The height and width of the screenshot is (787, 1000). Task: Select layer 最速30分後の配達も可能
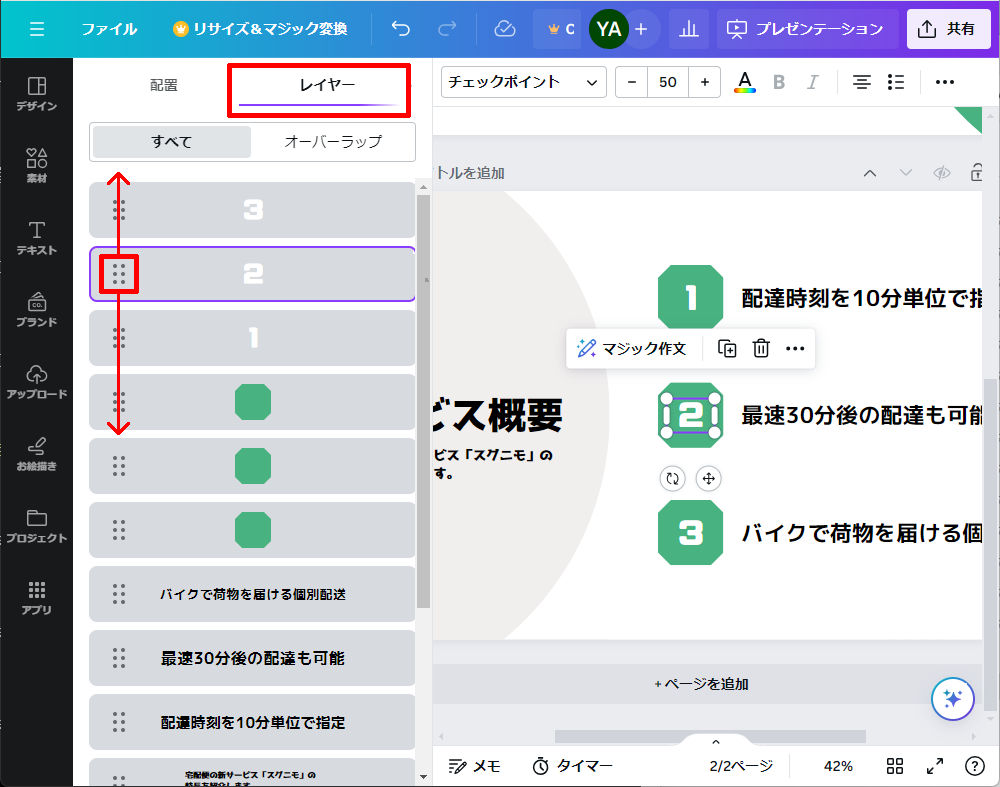click(253, 658)
